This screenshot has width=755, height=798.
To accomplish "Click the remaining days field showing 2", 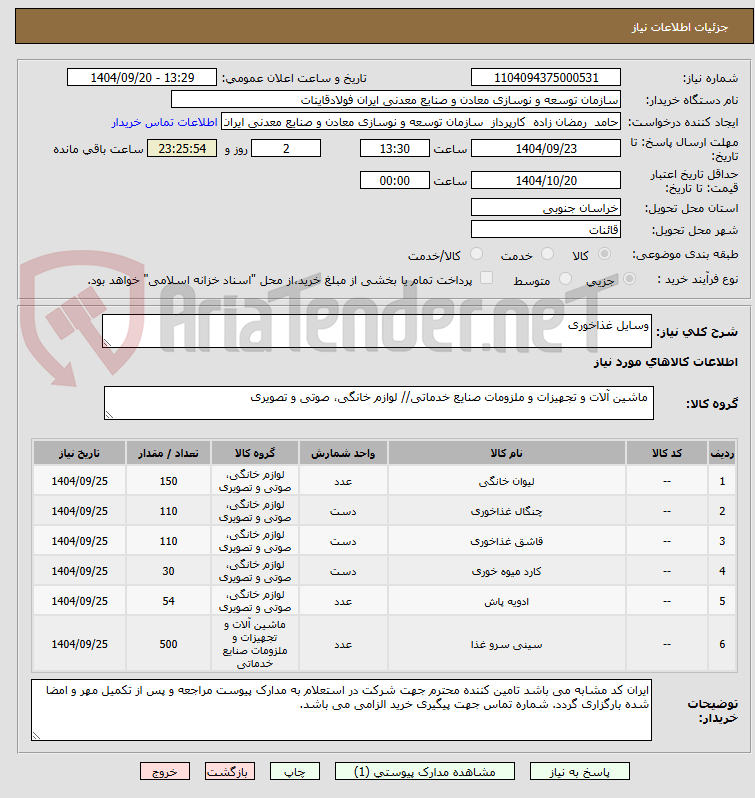I will (x=286, y=149).
